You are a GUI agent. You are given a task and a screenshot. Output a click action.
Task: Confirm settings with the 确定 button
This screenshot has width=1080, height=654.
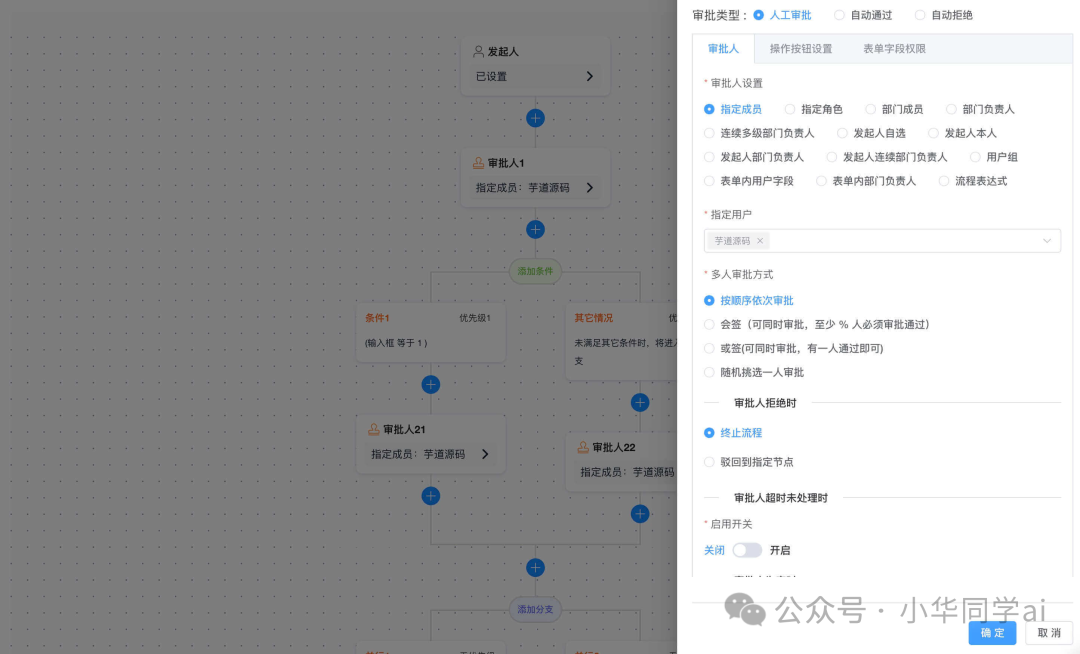click(x=992, y=633)
